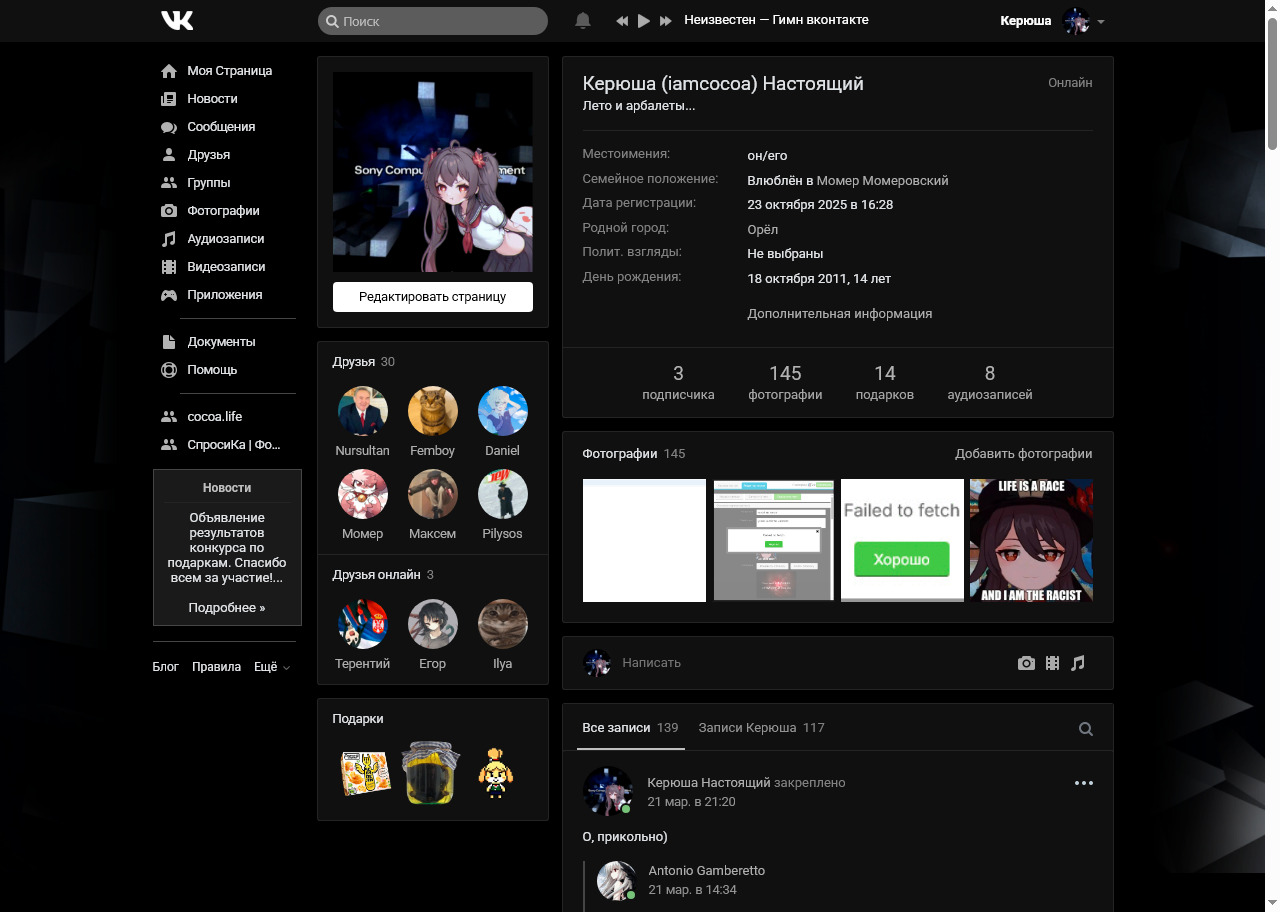1280x912 pixels.
Task: Play the current audio track
Action: point(644,21)
